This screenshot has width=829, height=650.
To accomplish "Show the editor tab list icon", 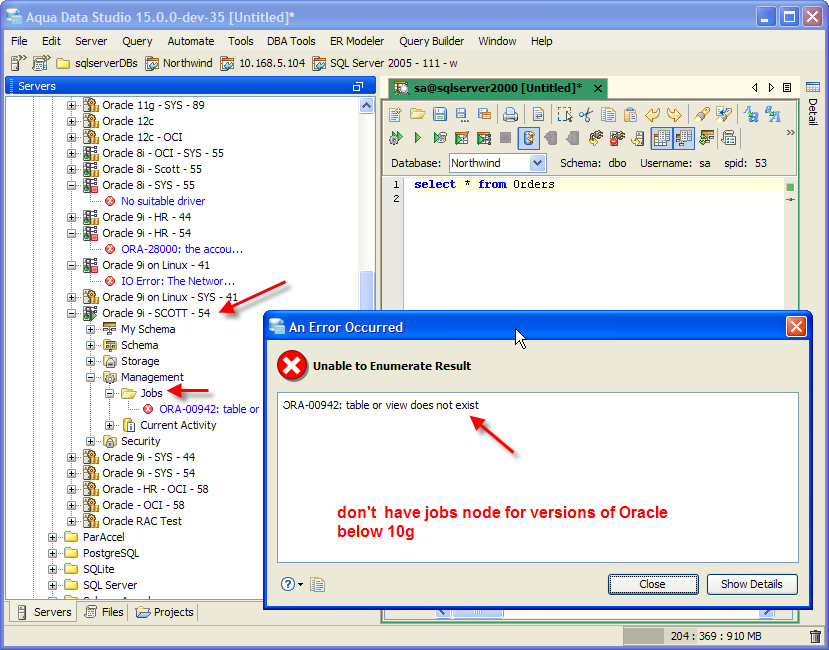I will pos(787,87).
